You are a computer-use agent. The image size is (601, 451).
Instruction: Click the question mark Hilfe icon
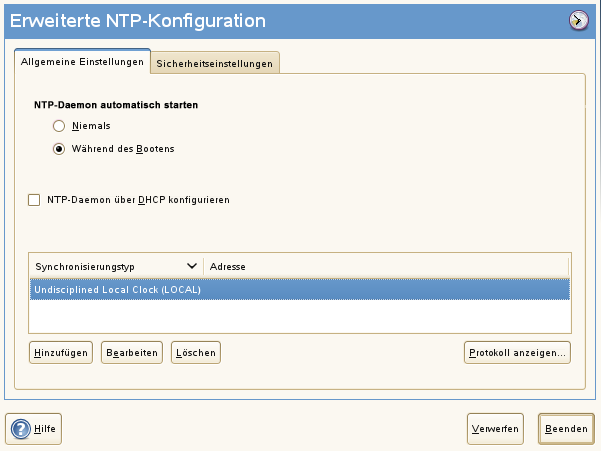click(21, 428)
